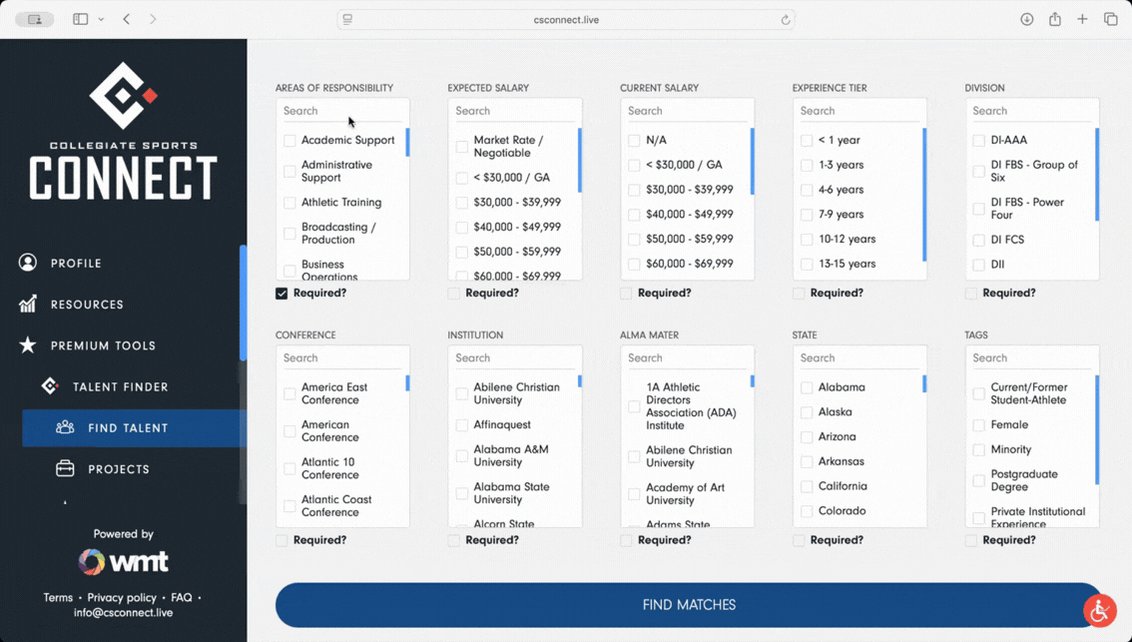Check California in State list
The height and width of the screenshot is (642, 1132).
pyautogui.click(x=806, y=487)
